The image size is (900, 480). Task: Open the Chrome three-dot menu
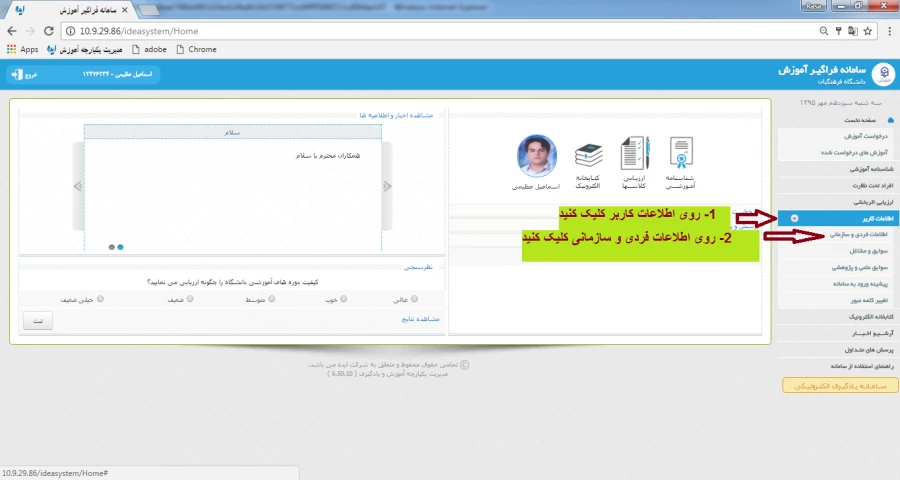(890, 31)
